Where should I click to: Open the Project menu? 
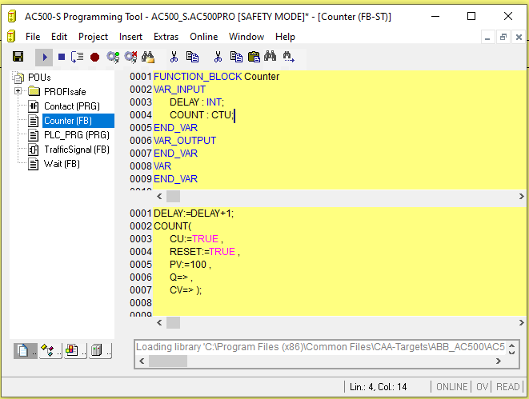93,36
